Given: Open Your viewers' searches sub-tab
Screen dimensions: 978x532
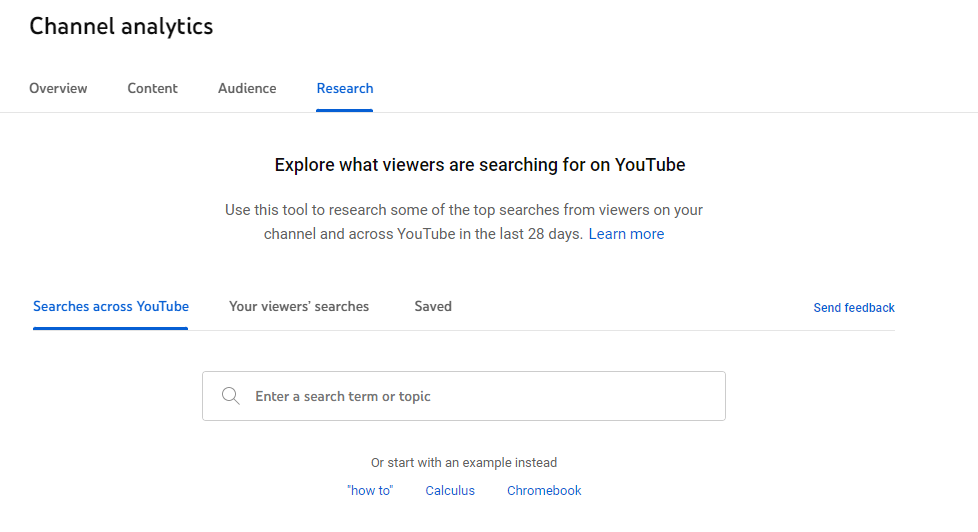Looking at the screenshot, I should (299, 306).
